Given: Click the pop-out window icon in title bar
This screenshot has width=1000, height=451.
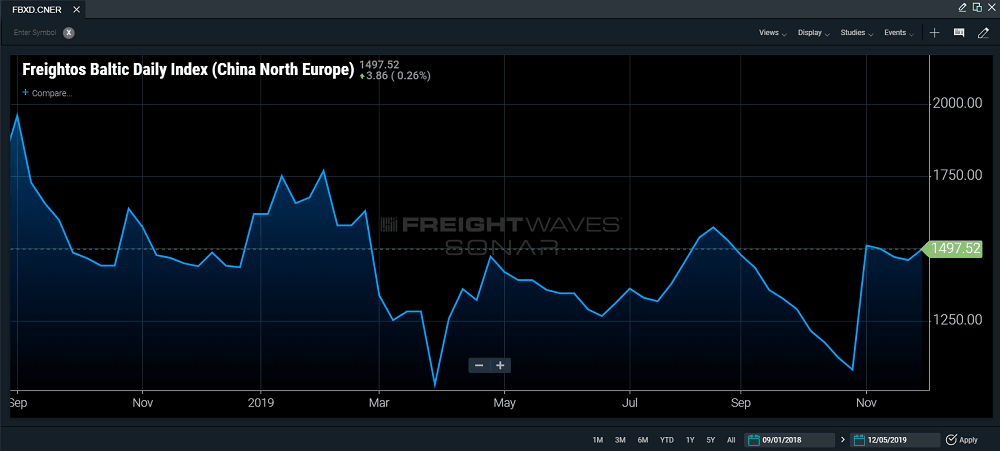Looking at the screenshot, I should [x=978, y=8].
